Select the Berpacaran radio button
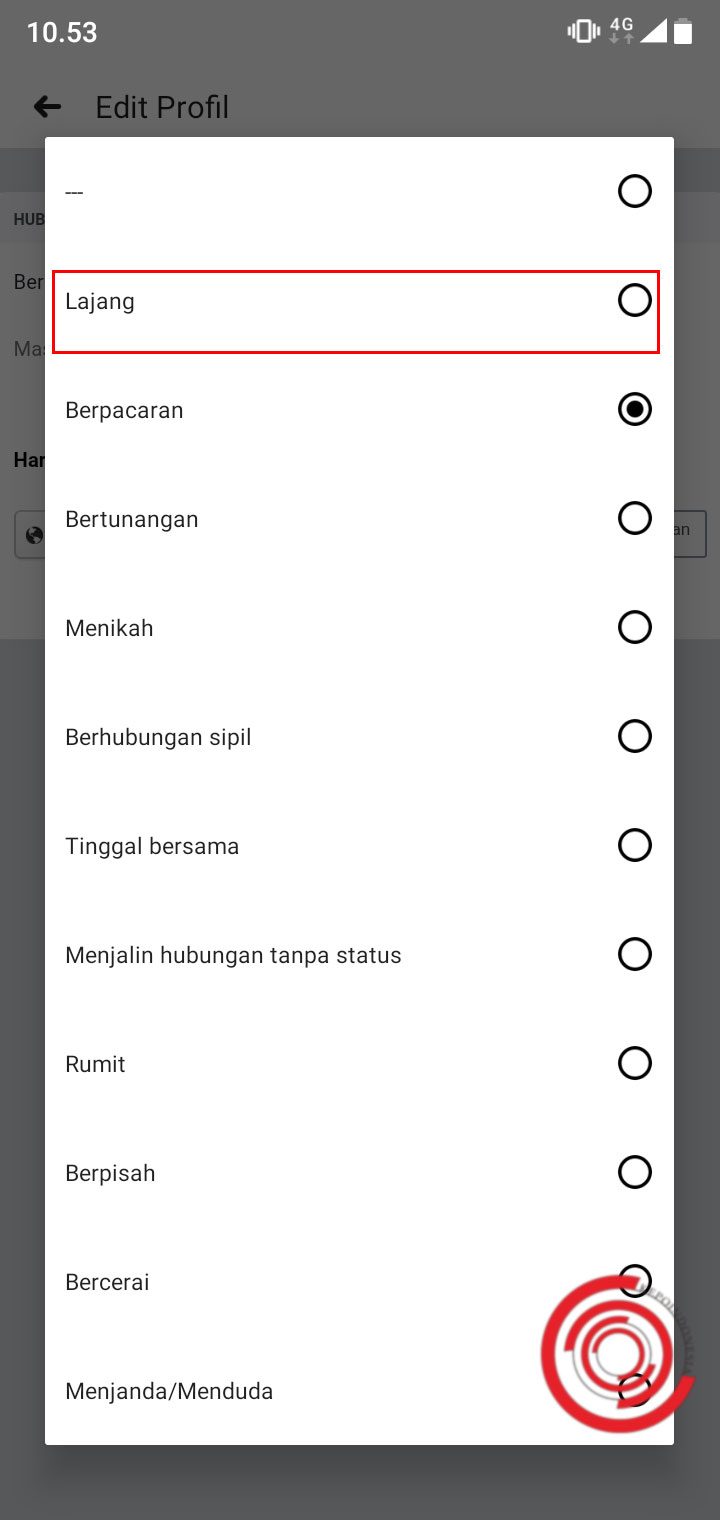 634,409
